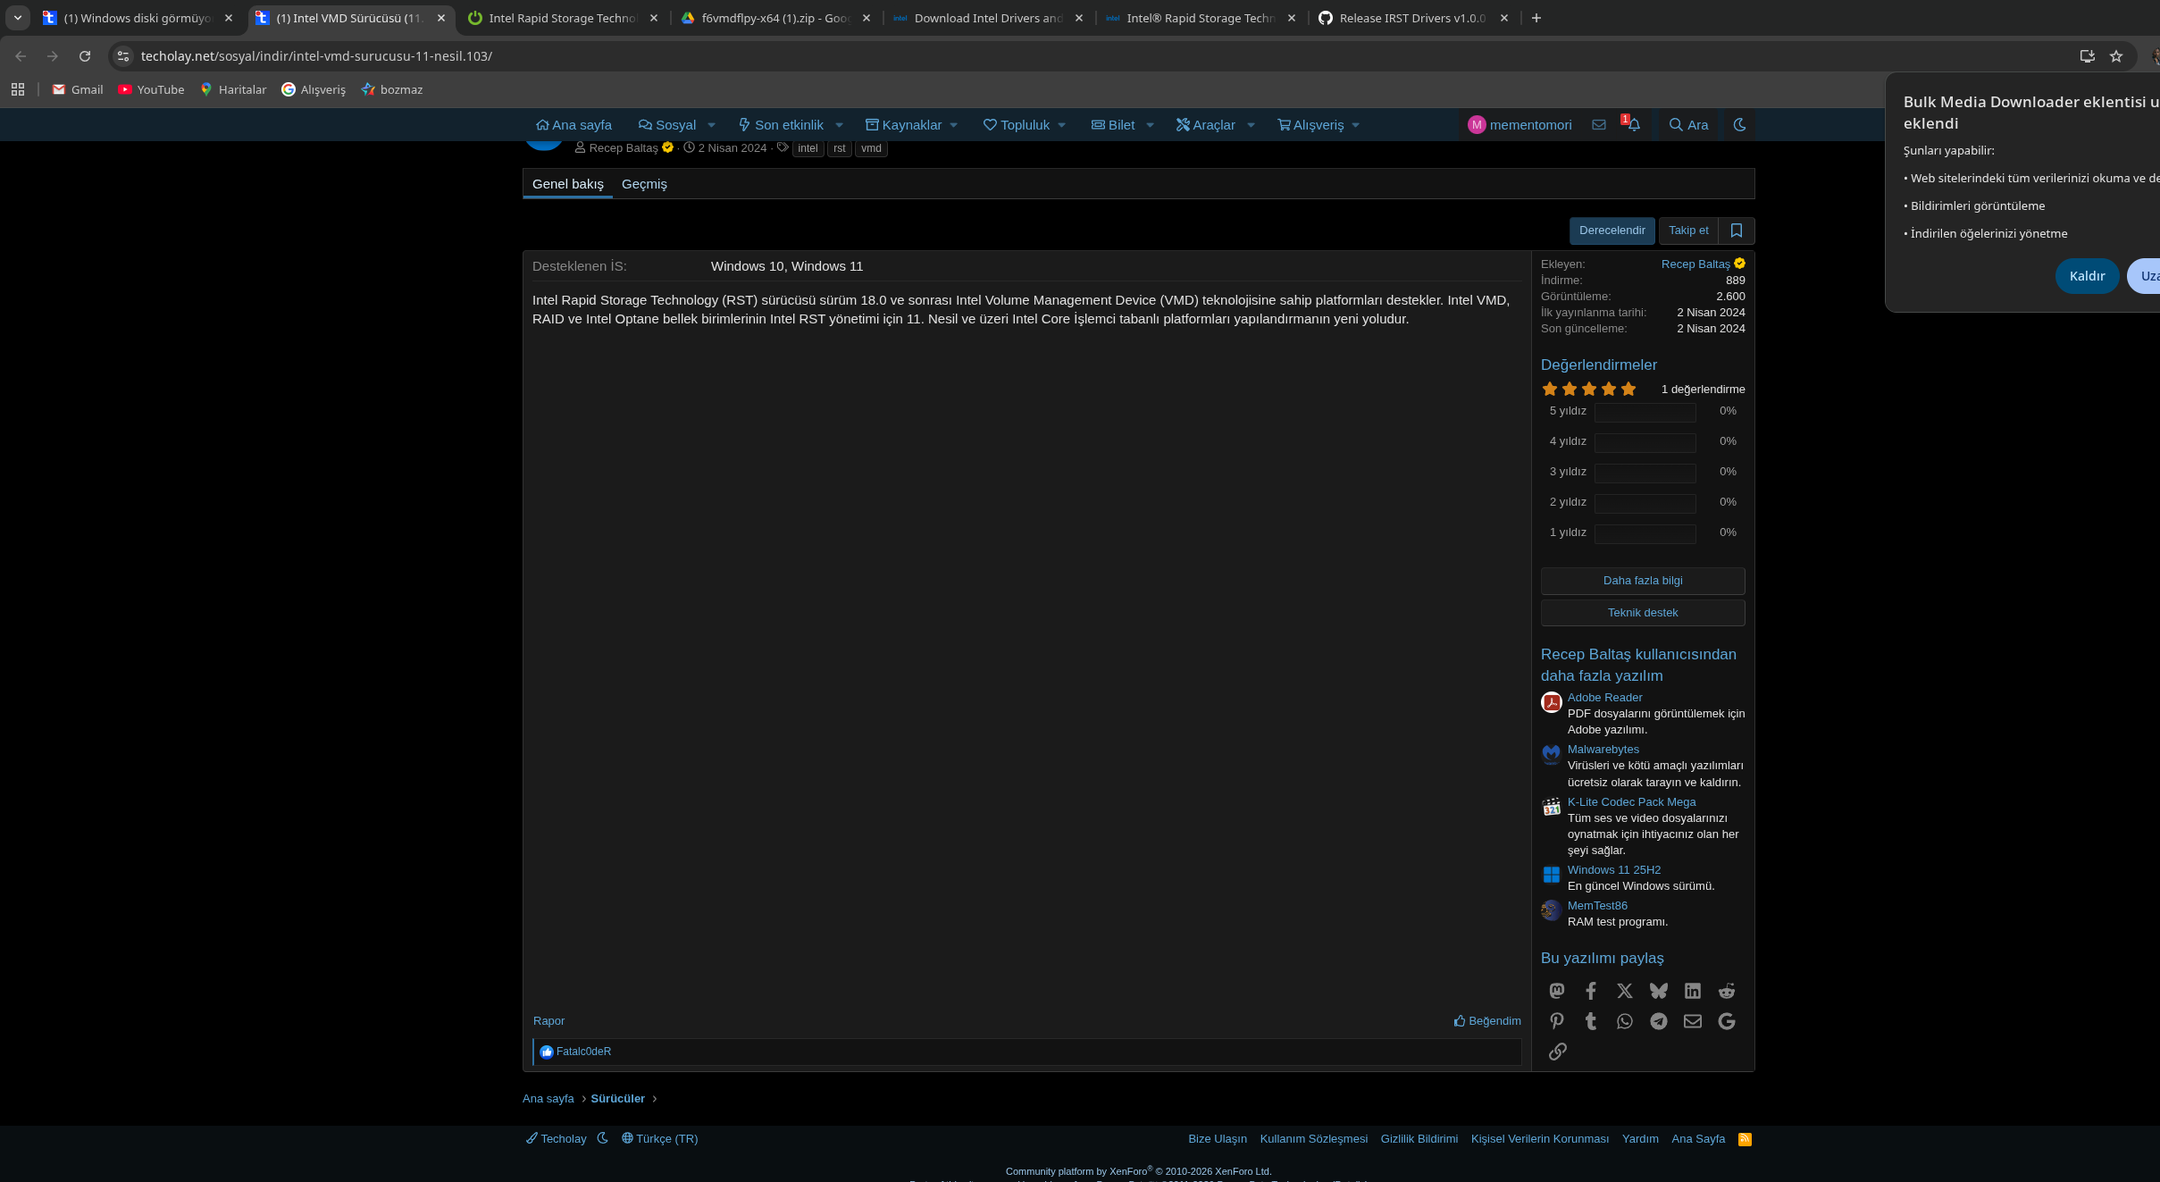Expand Bilet dropdown arrow

(1150, 125)
